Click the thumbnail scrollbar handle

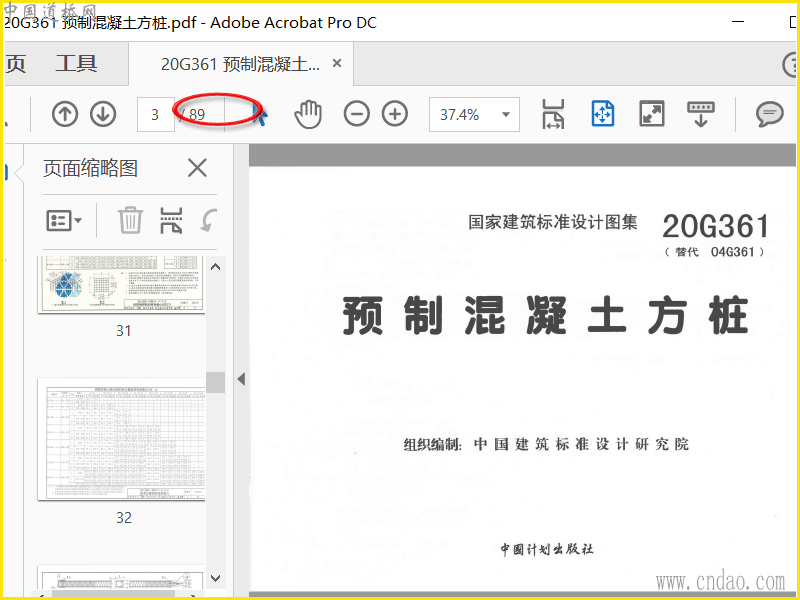pyautogui.click(x=215, y=382)
